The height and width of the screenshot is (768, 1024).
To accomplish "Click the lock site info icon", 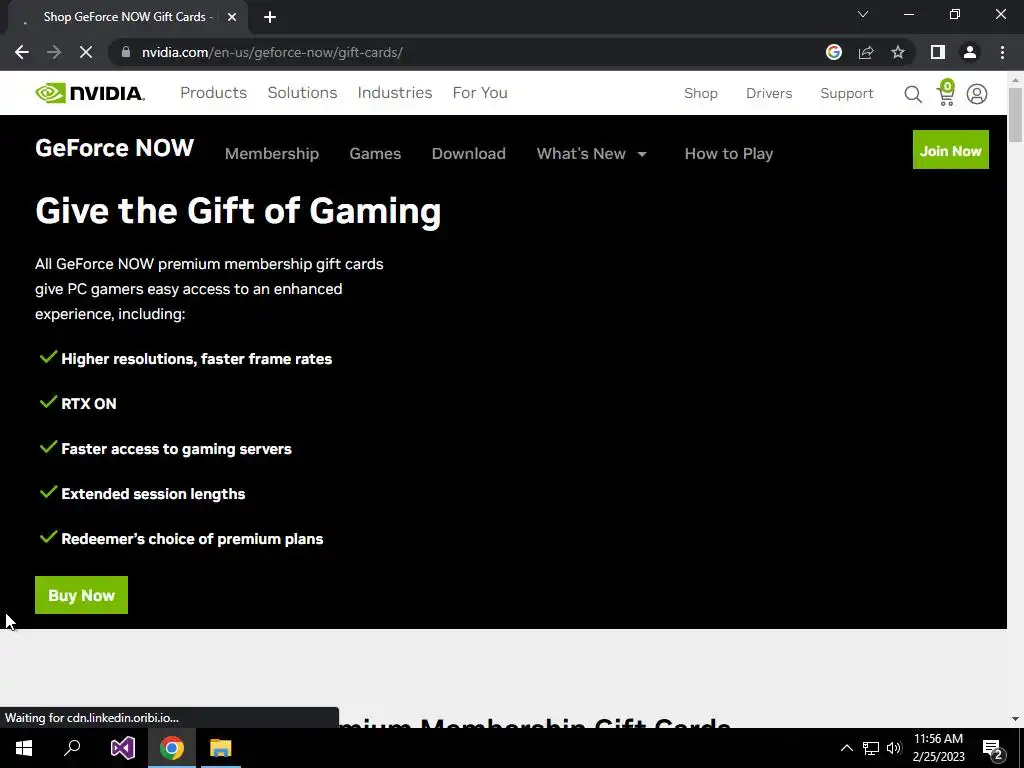I will coord(126,52).
